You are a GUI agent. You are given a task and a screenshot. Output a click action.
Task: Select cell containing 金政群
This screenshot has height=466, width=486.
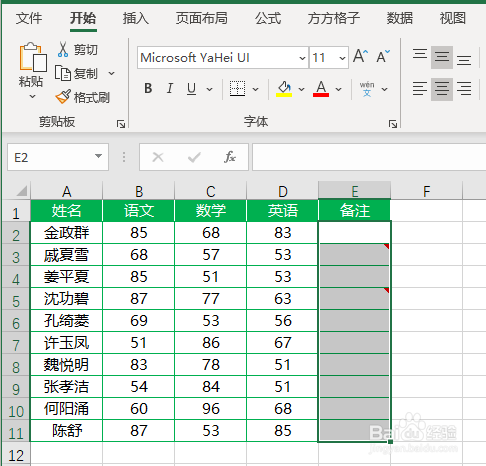(67, 232)
